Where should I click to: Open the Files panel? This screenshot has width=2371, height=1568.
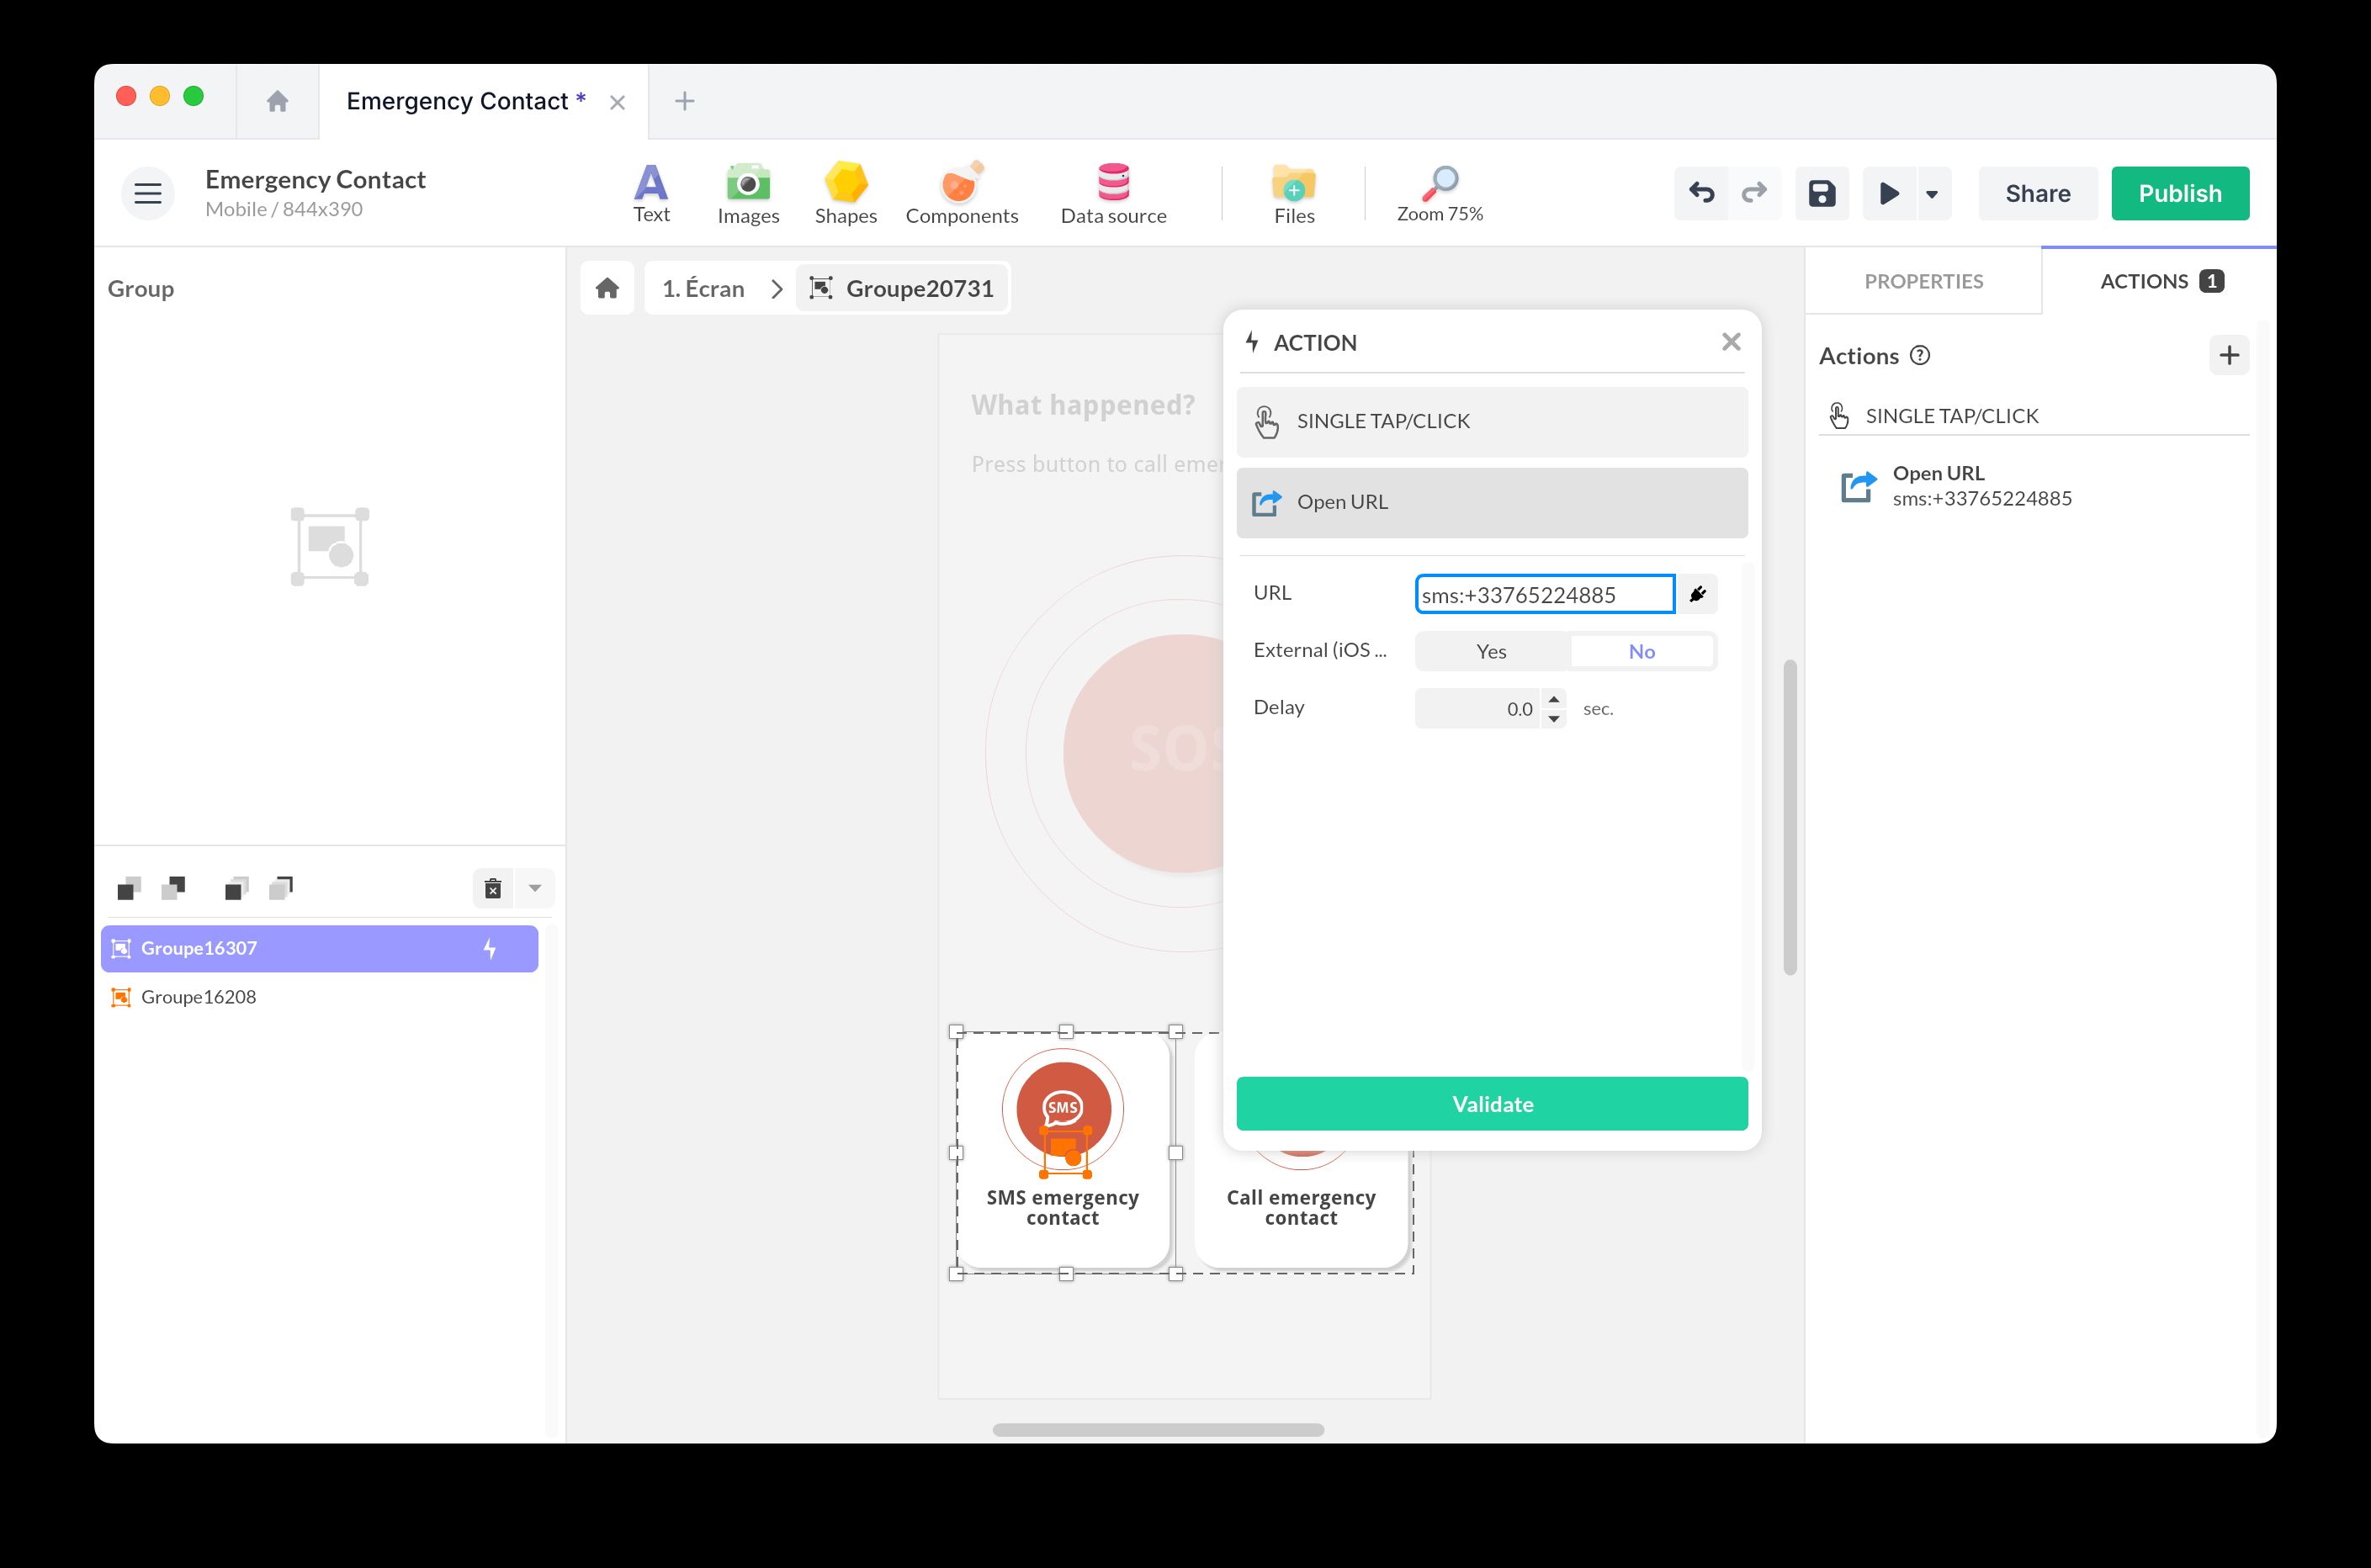point(1293,193)
